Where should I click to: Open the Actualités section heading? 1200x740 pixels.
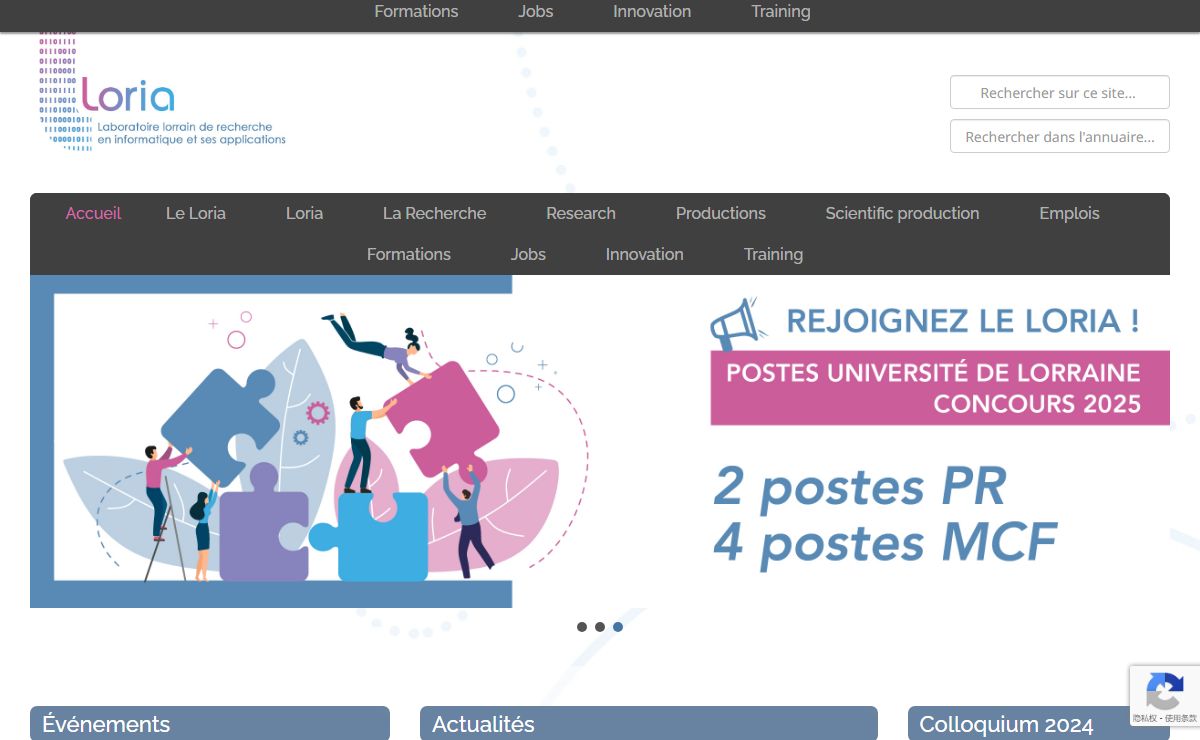(x=483, y=724)
